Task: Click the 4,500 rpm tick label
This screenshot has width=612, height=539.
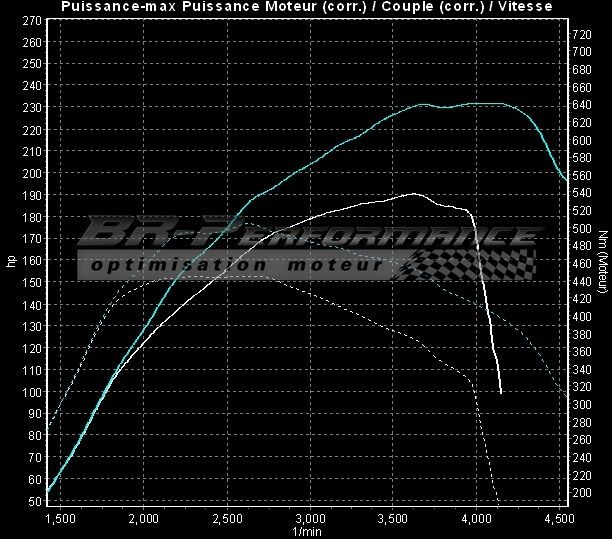Action: [x=560, y=518]
